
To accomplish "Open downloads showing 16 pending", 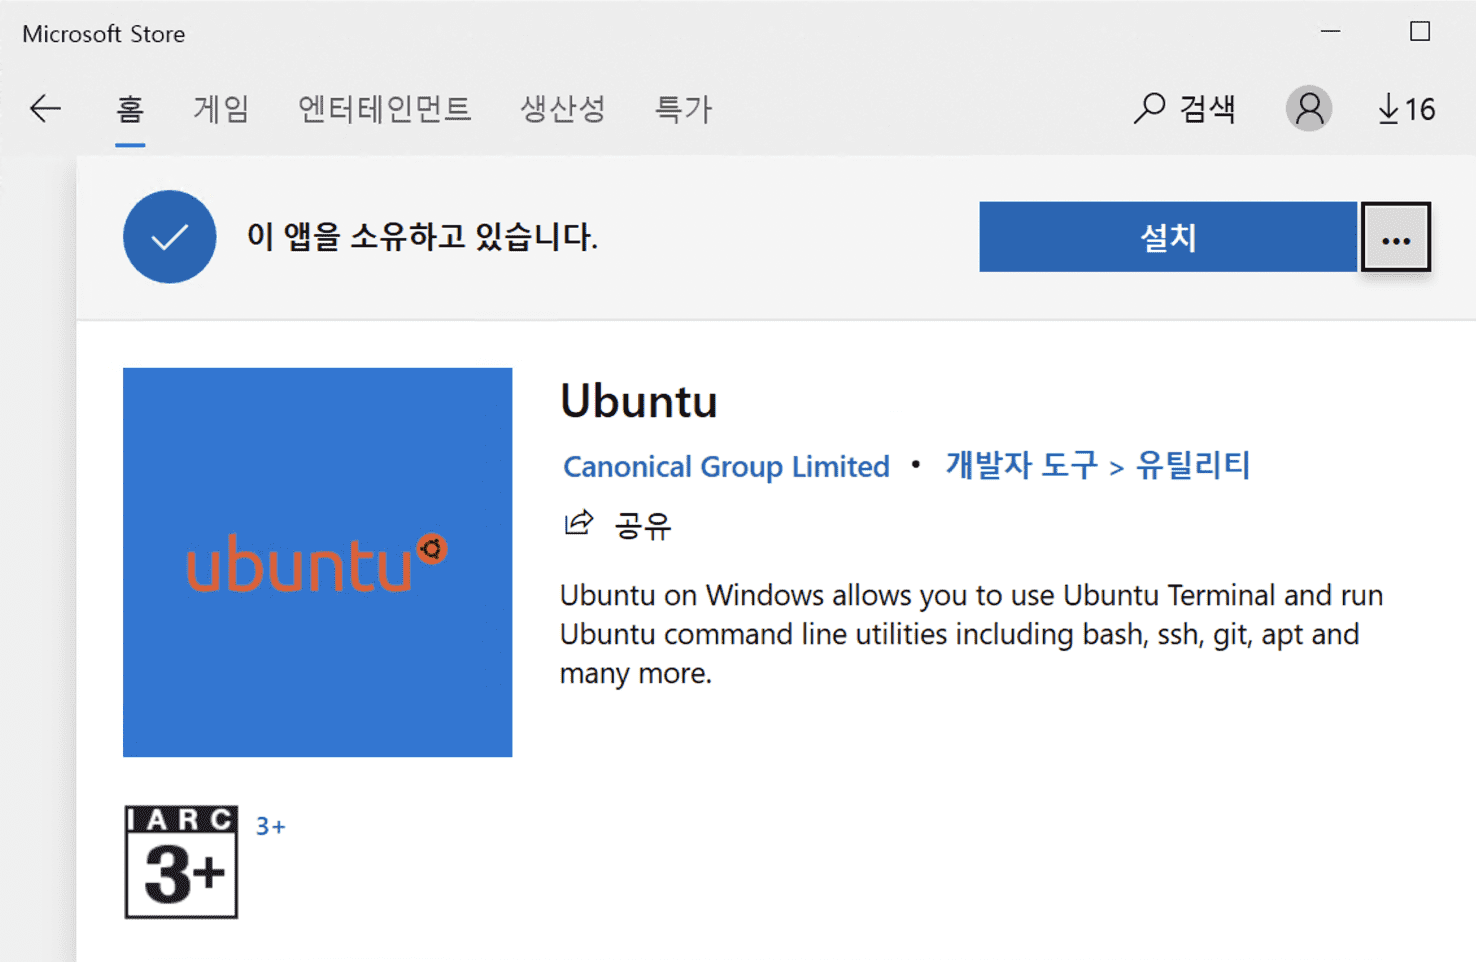I will pyautogui.click(x=1406, y=108).
